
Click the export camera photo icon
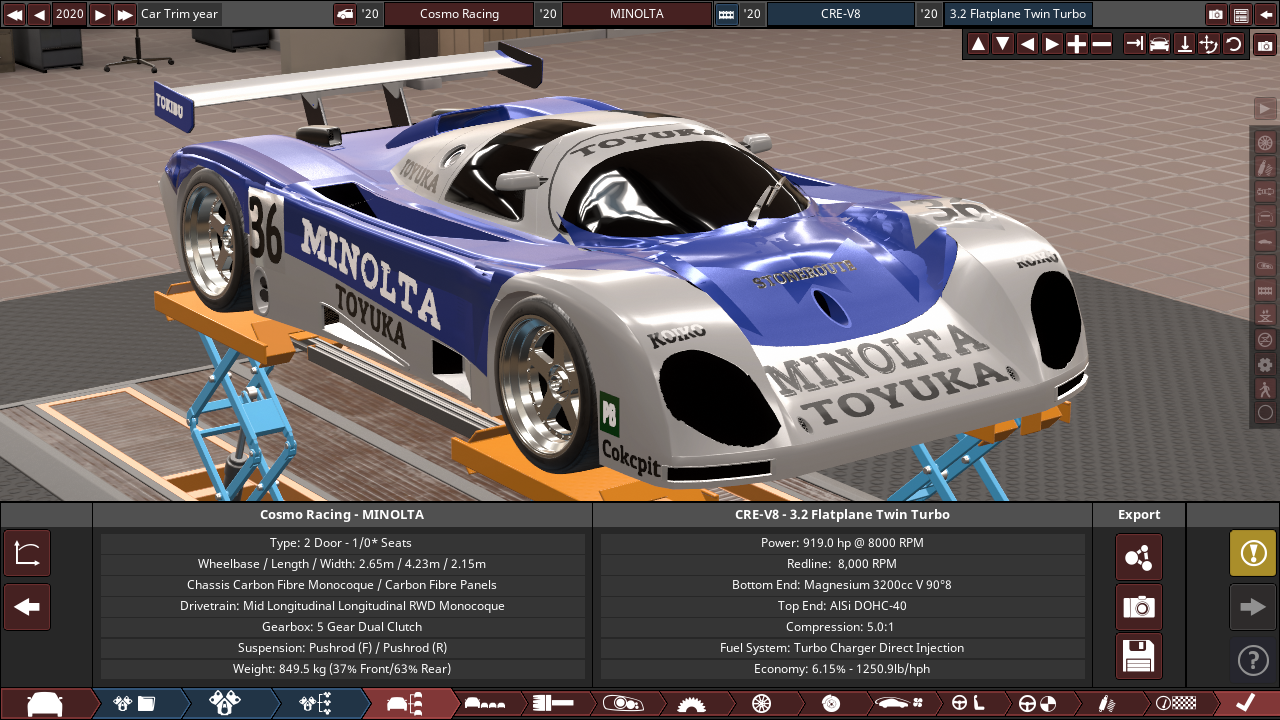pyautogui.click(x=1139, y=607)
